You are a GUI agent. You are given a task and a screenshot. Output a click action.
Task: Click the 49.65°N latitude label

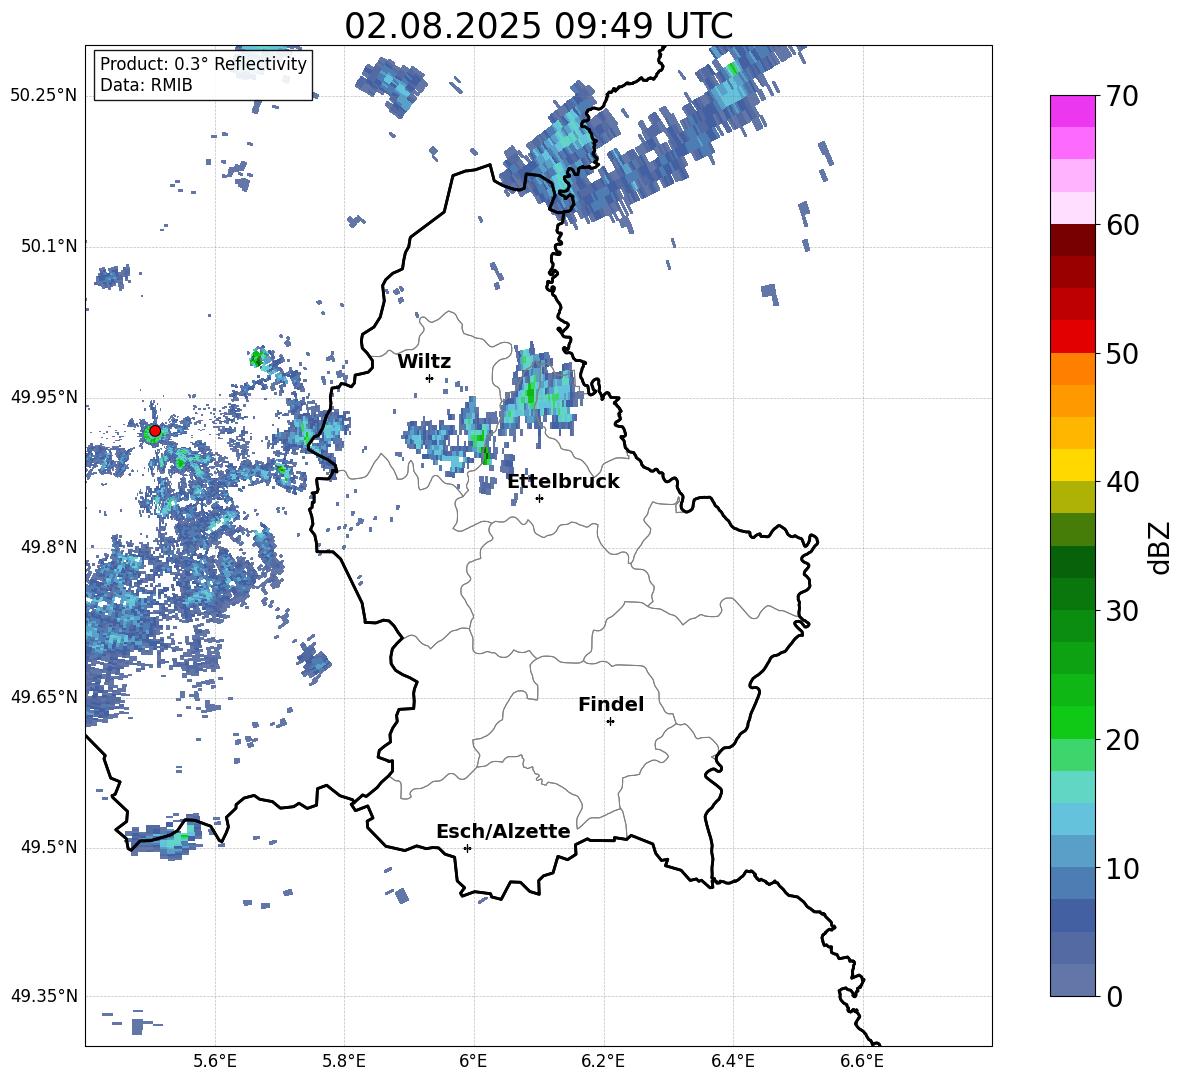point(44,696)
